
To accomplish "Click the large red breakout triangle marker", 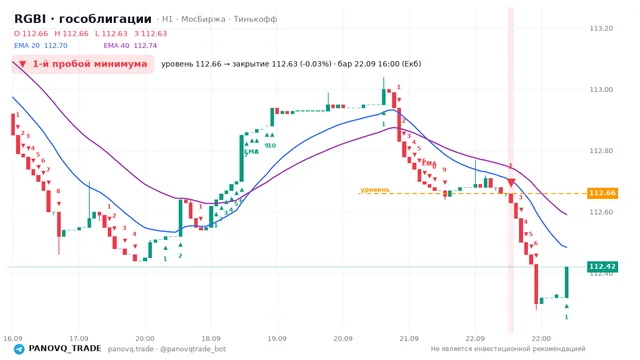I will pos(511,182).
